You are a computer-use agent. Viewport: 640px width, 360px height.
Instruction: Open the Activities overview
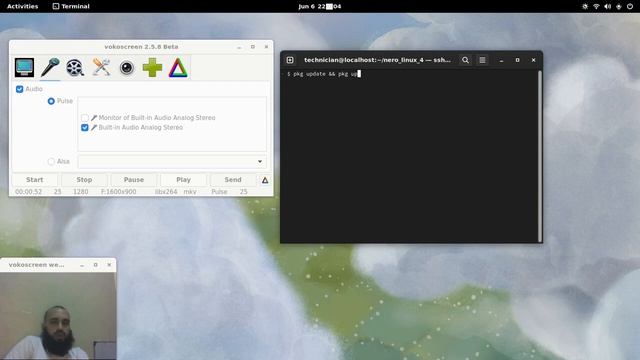(22, 6)
